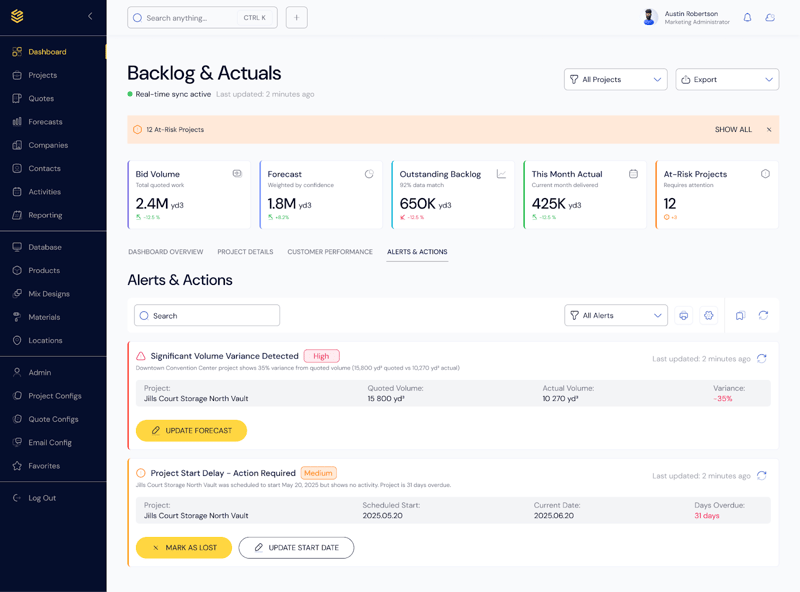Image resolution: width=800 pixels, height=592 pixels.
Task: Click the cloud sync icon in header
Action: tap(770, 18)
